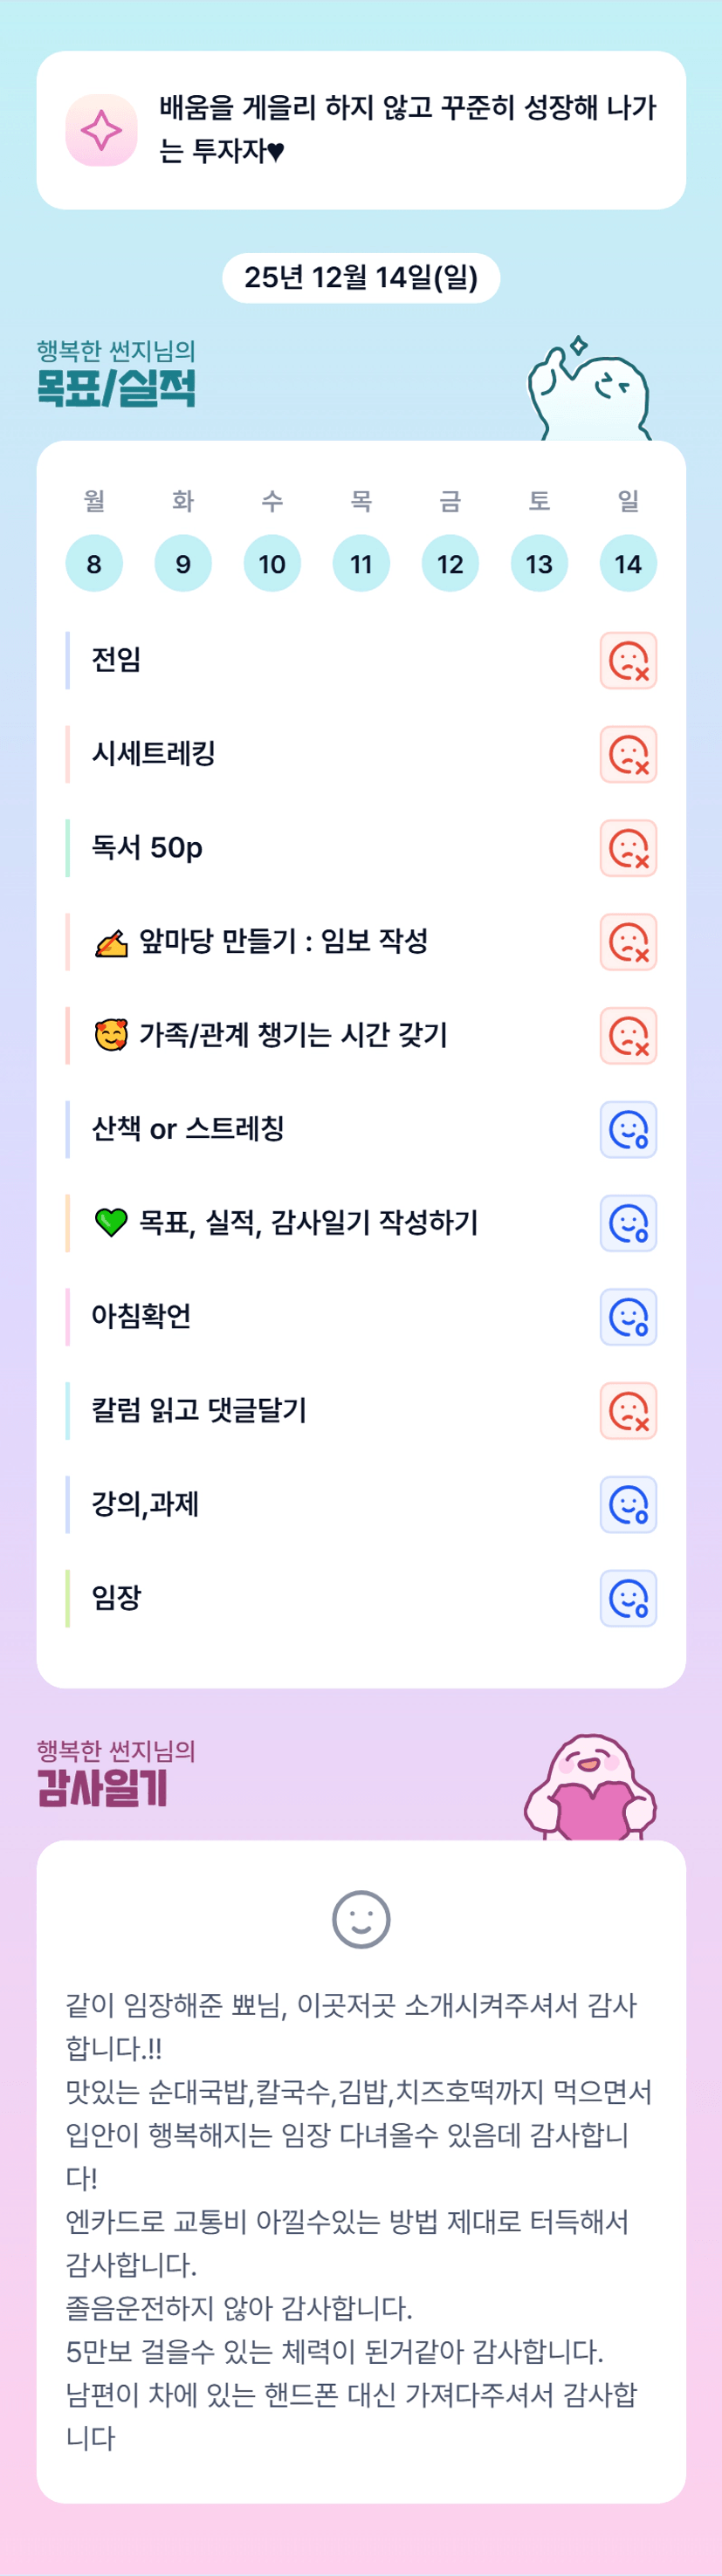Toggle the sad face status for 전임
This screenshot has width=722, height=2576.
pos(628,661)
